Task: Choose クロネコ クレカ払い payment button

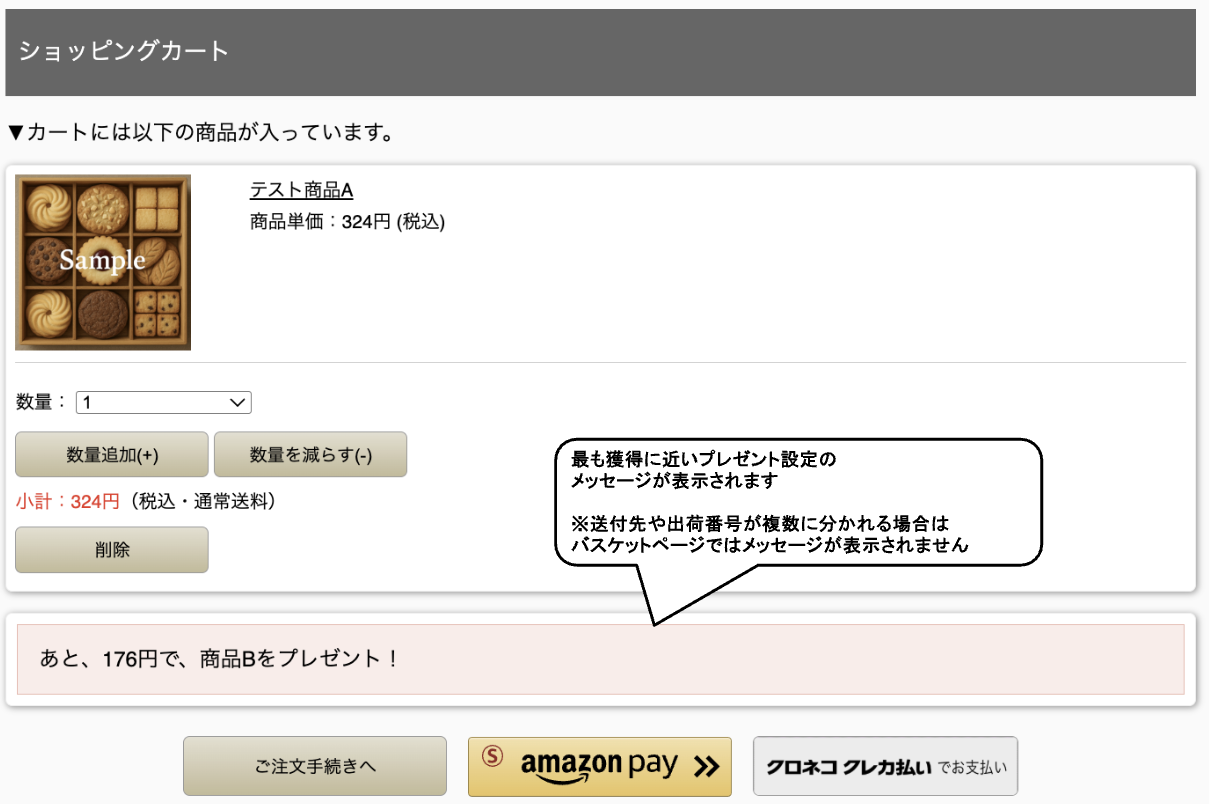Action: tap(885, 767)
